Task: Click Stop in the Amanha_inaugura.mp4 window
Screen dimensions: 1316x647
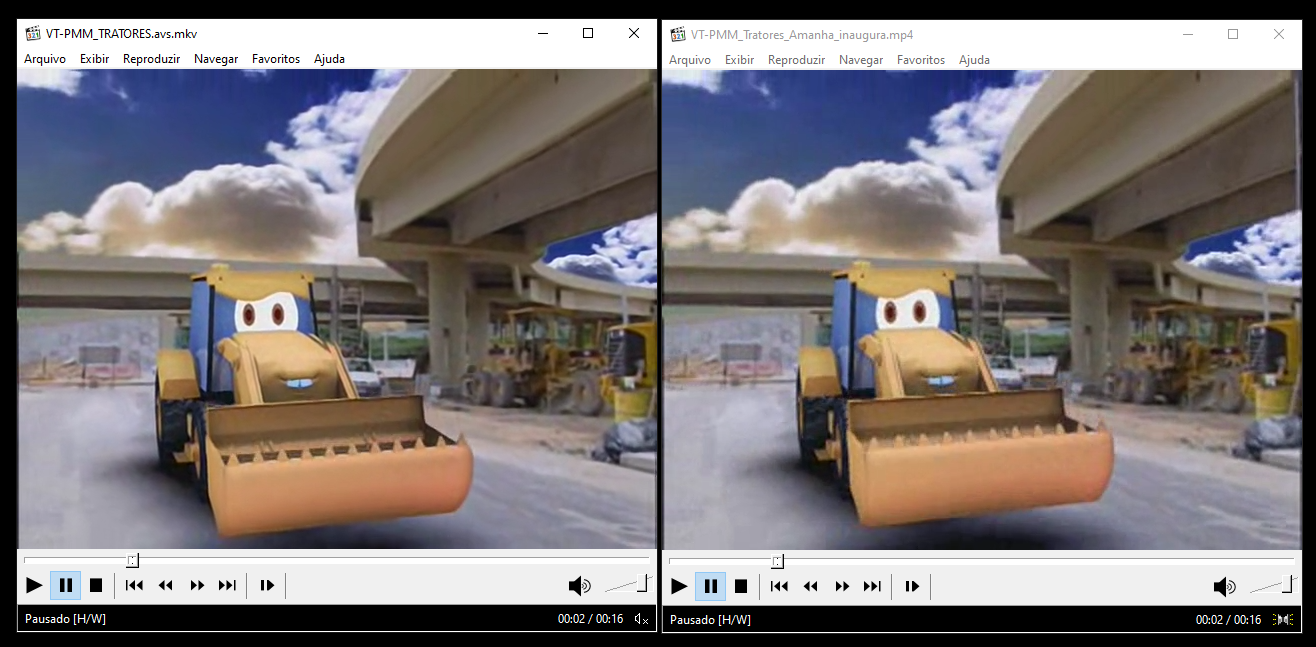Action: 741,585
